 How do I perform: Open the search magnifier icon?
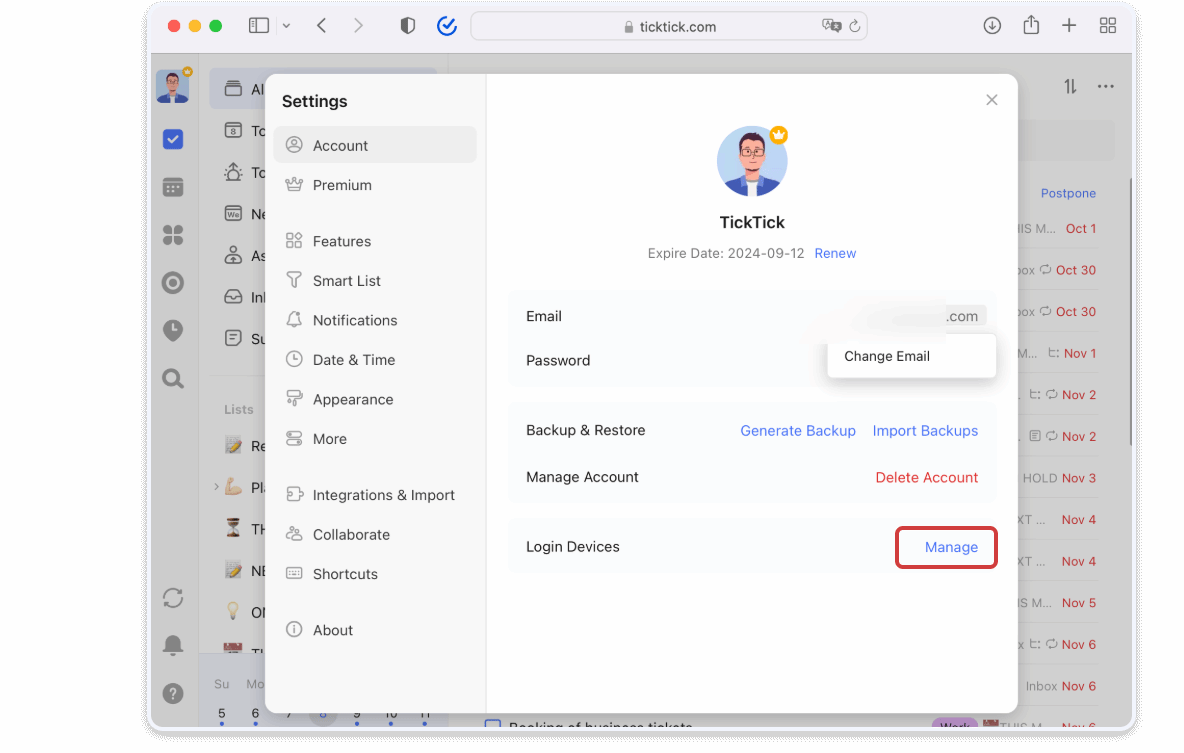point(173,378)
